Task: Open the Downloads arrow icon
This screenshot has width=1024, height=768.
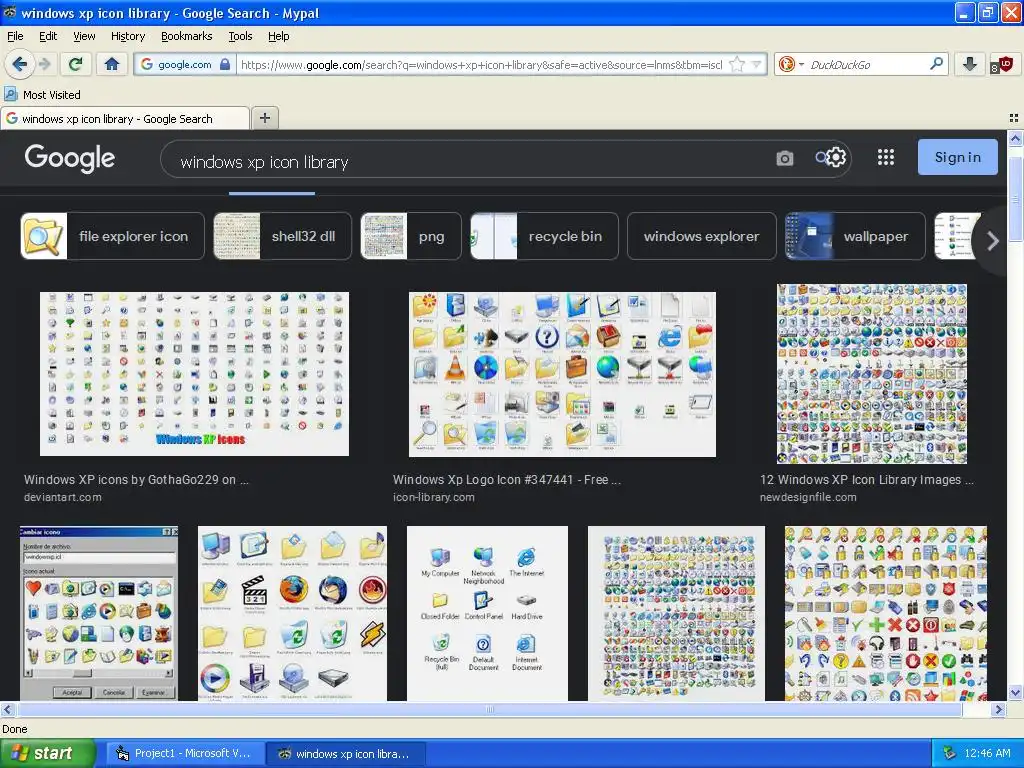Action: [x=970, y=64]
